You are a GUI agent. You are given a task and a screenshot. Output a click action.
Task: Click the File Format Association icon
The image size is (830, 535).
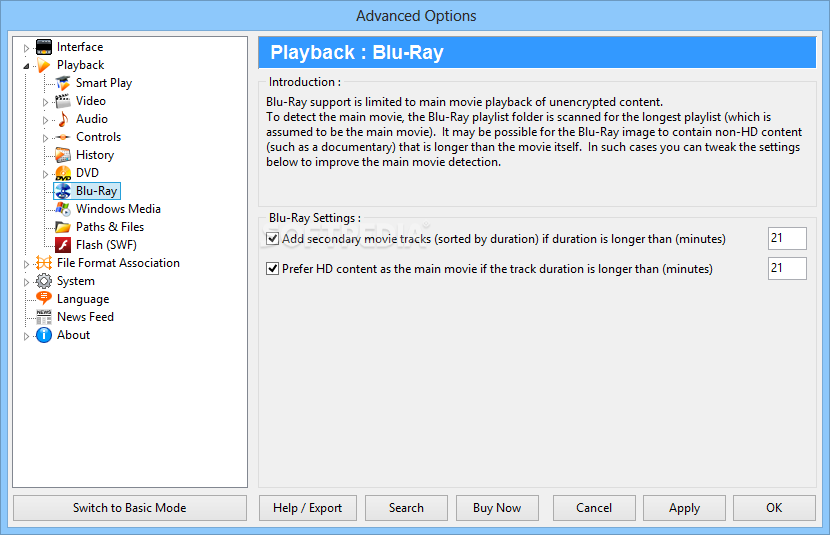coord(44,263)
